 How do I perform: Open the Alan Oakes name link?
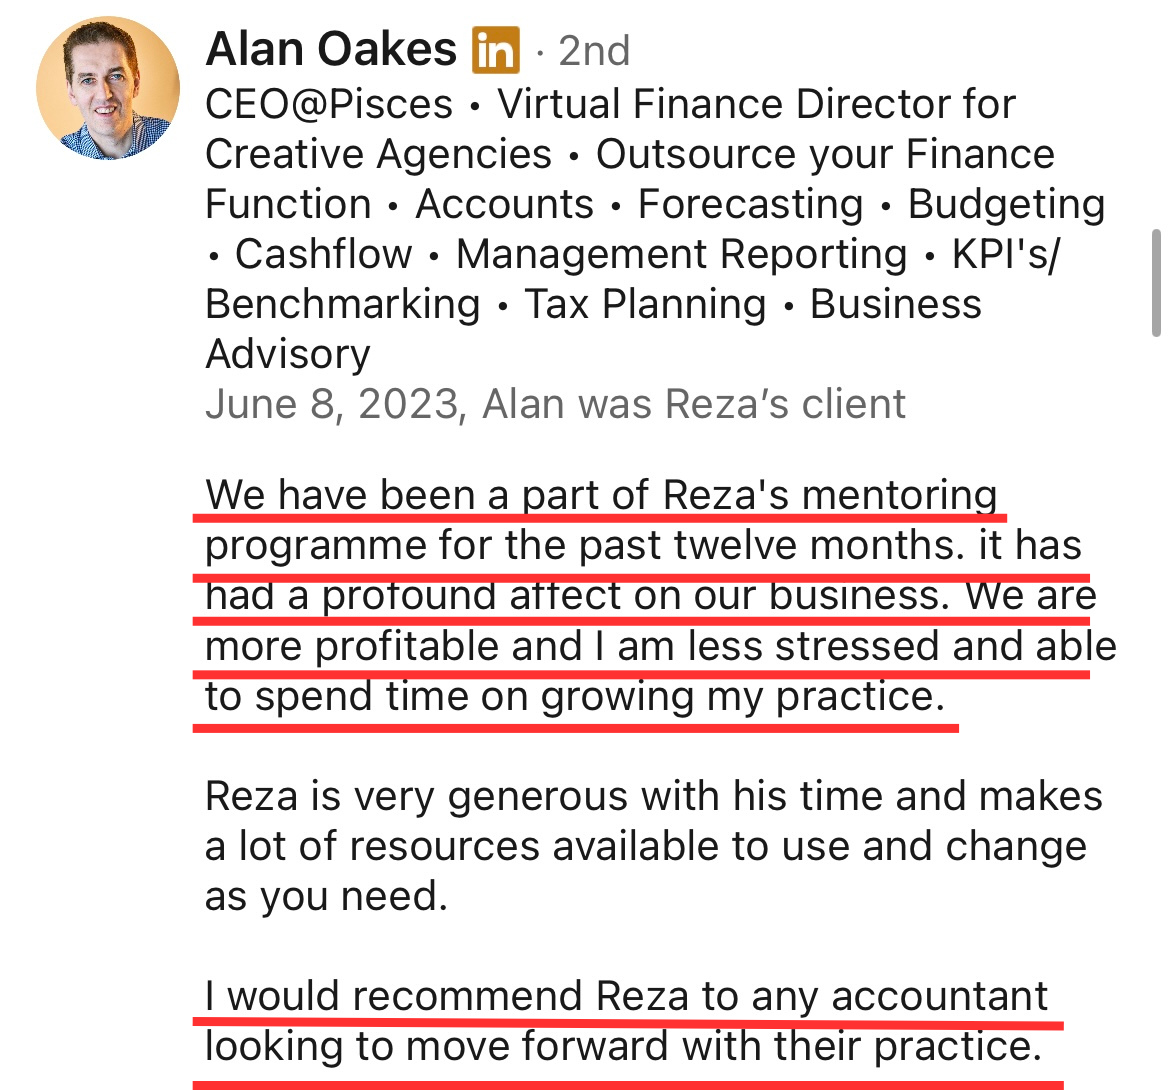coord(331,50)
